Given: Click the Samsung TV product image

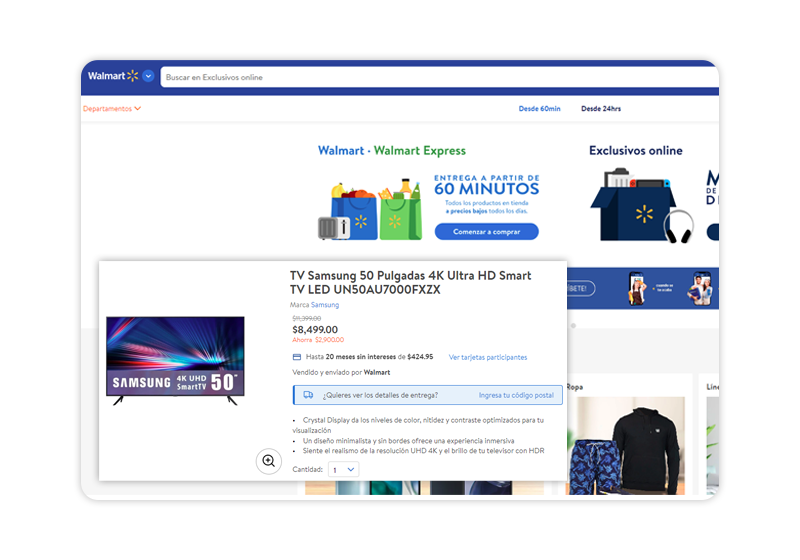Looking at the screenshot, I should (175, 361).
